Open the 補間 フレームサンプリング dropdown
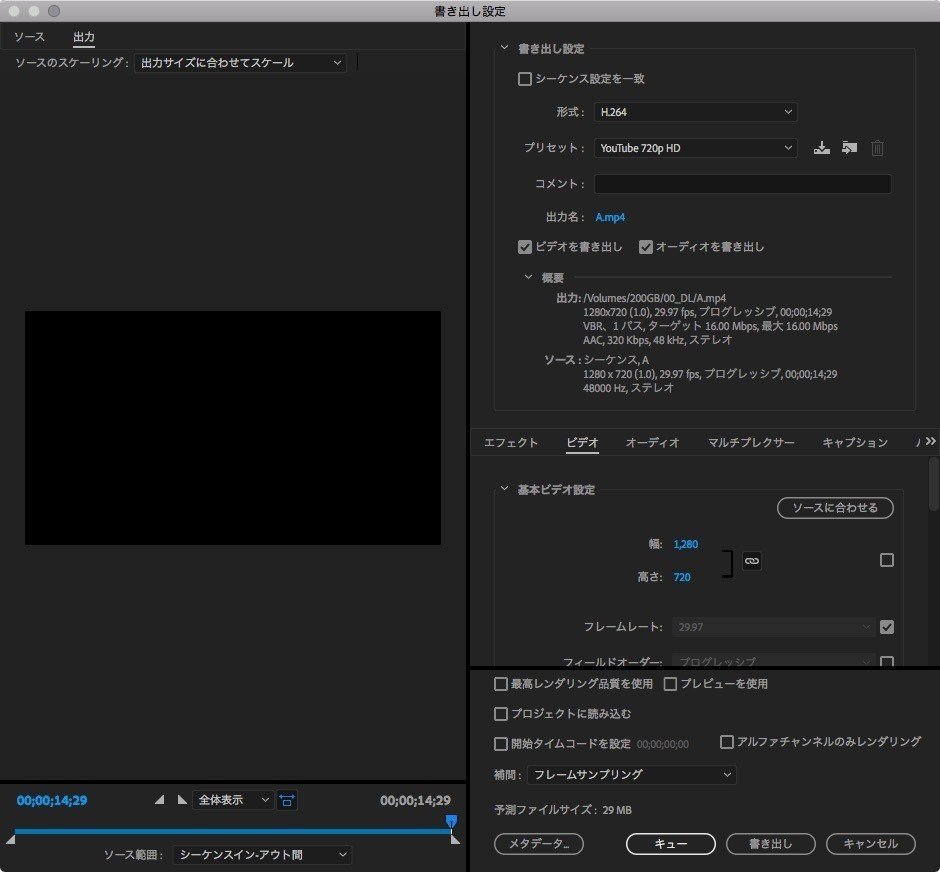This screenshot has height=872, width=940. coord(632,774)
